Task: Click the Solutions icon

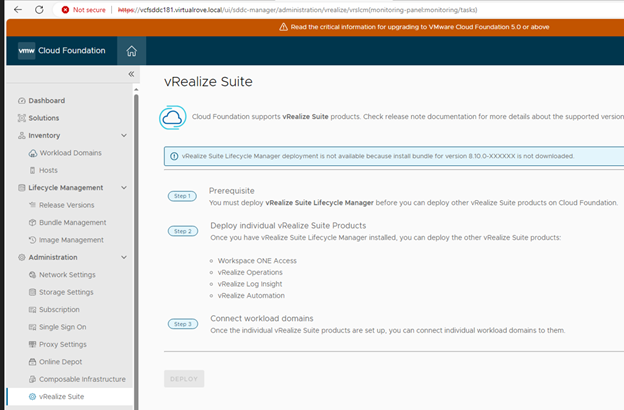Action: (x=21, y=118)
